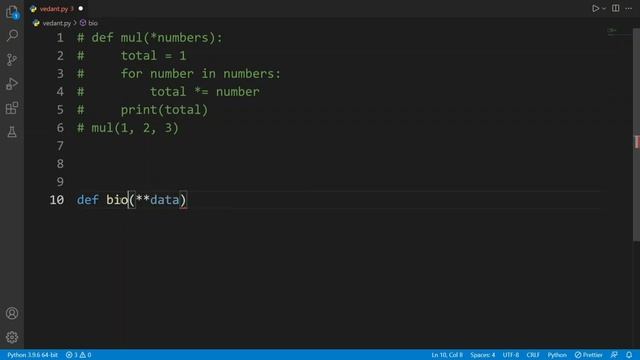Close the unsaved vedant.py tab dot
640x360 pixels.
point(80,9)
